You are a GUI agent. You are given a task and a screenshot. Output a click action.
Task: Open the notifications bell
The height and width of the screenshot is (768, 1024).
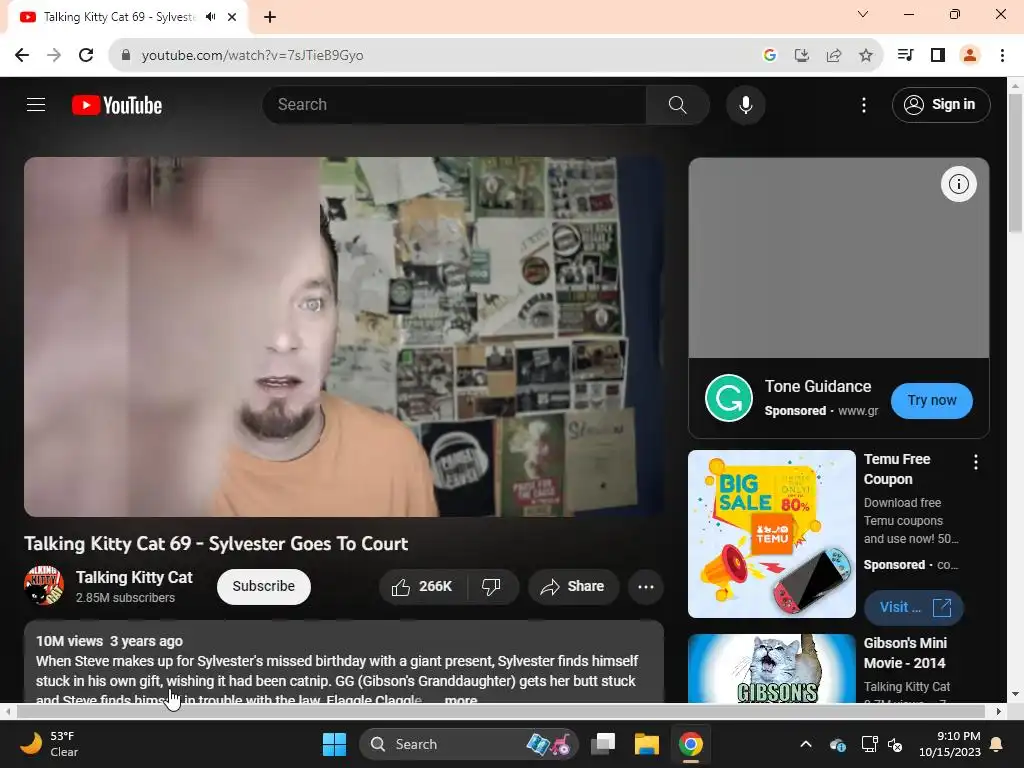click(x=997, y=744)
